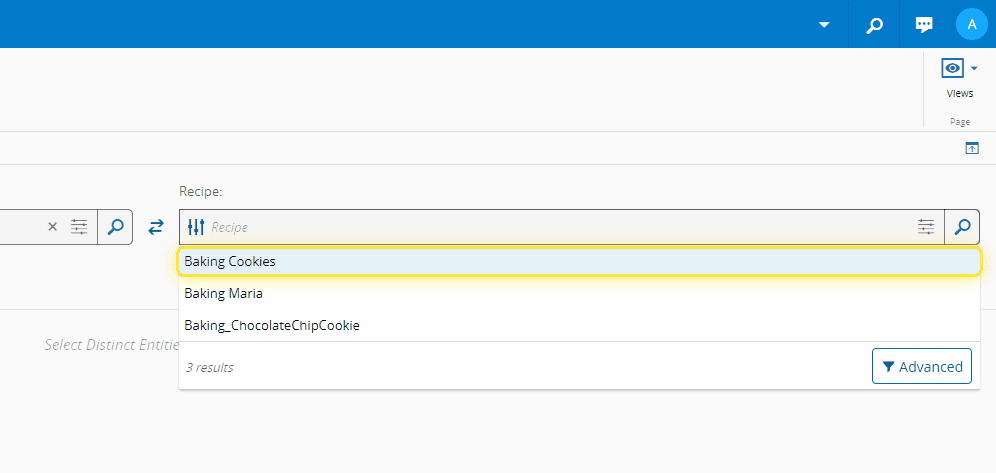
Task: Click the user avatar labeled A
Action: [971, 24]
